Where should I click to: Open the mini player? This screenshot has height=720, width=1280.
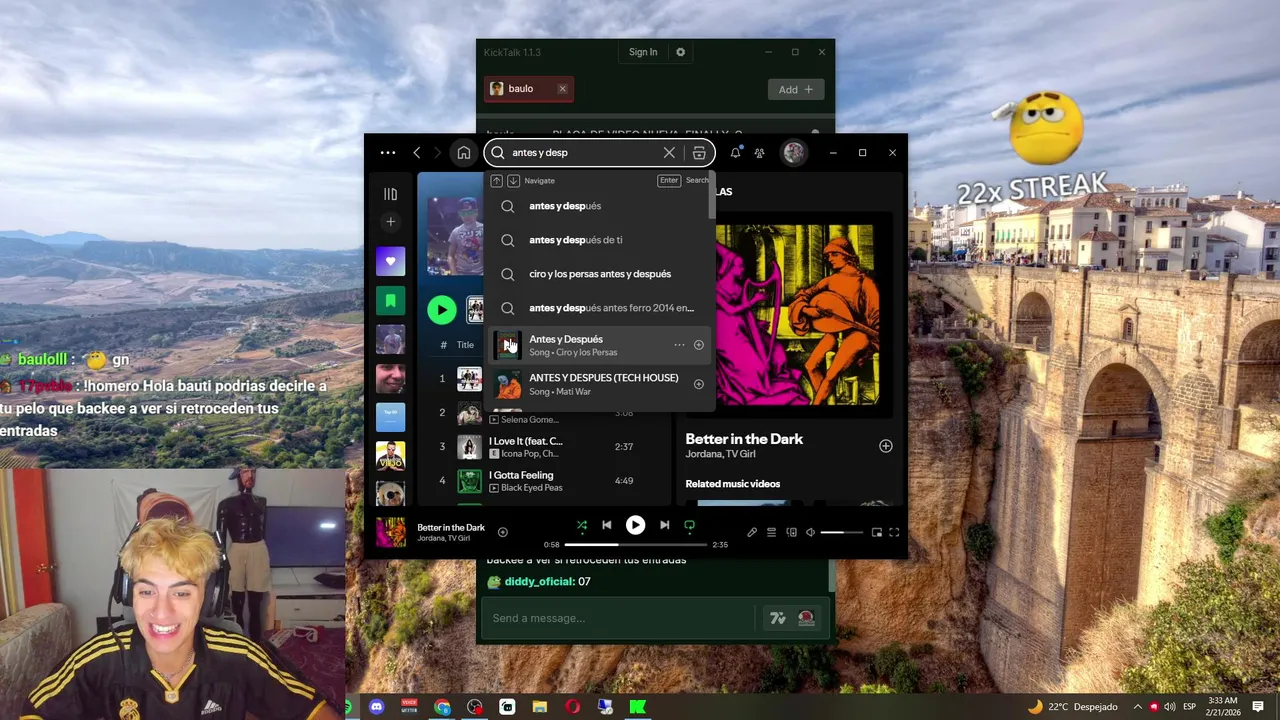tap(877, 533)
